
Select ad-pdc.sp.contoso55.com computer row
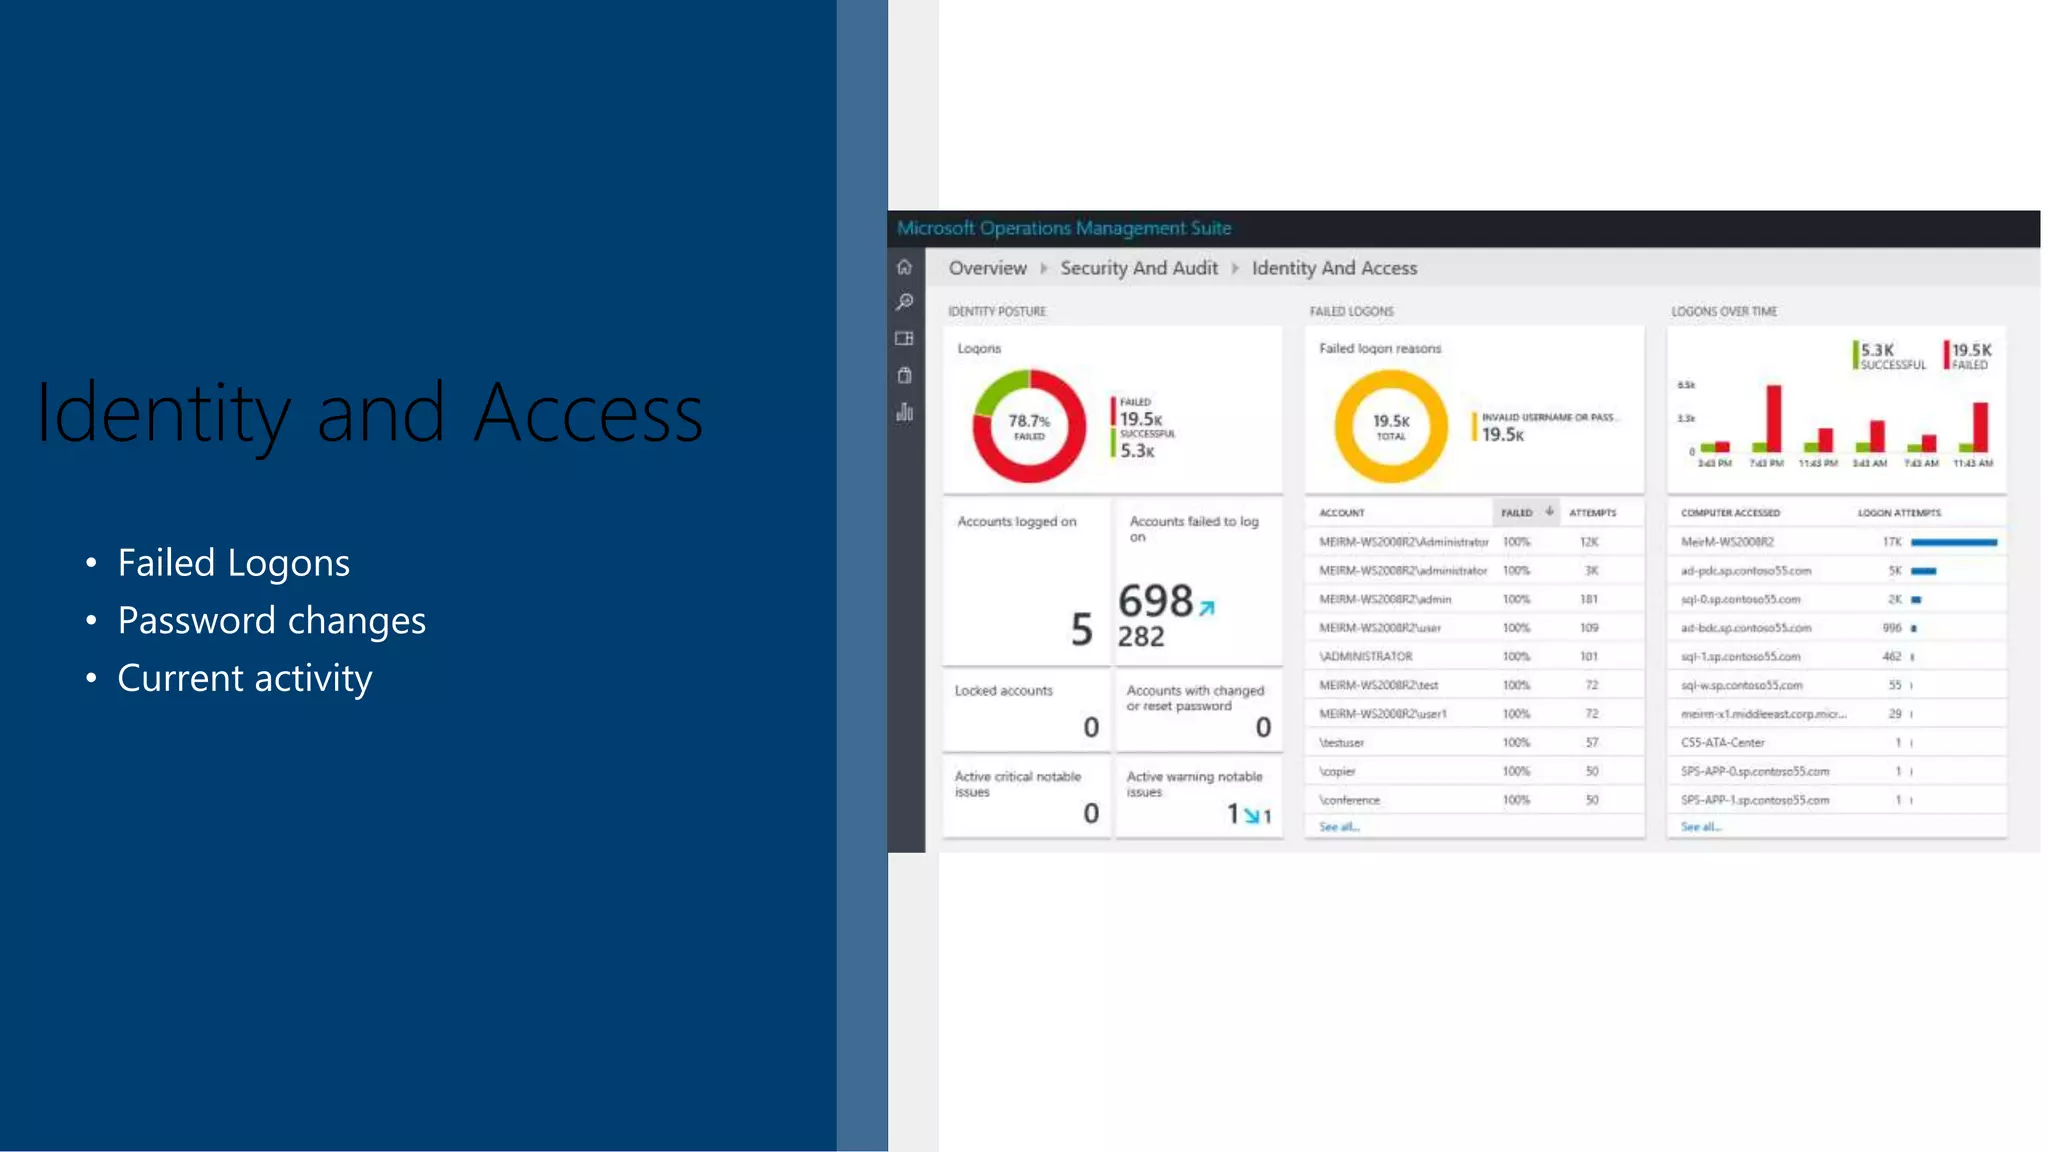pyautogui.click(x=1745, y=571)
